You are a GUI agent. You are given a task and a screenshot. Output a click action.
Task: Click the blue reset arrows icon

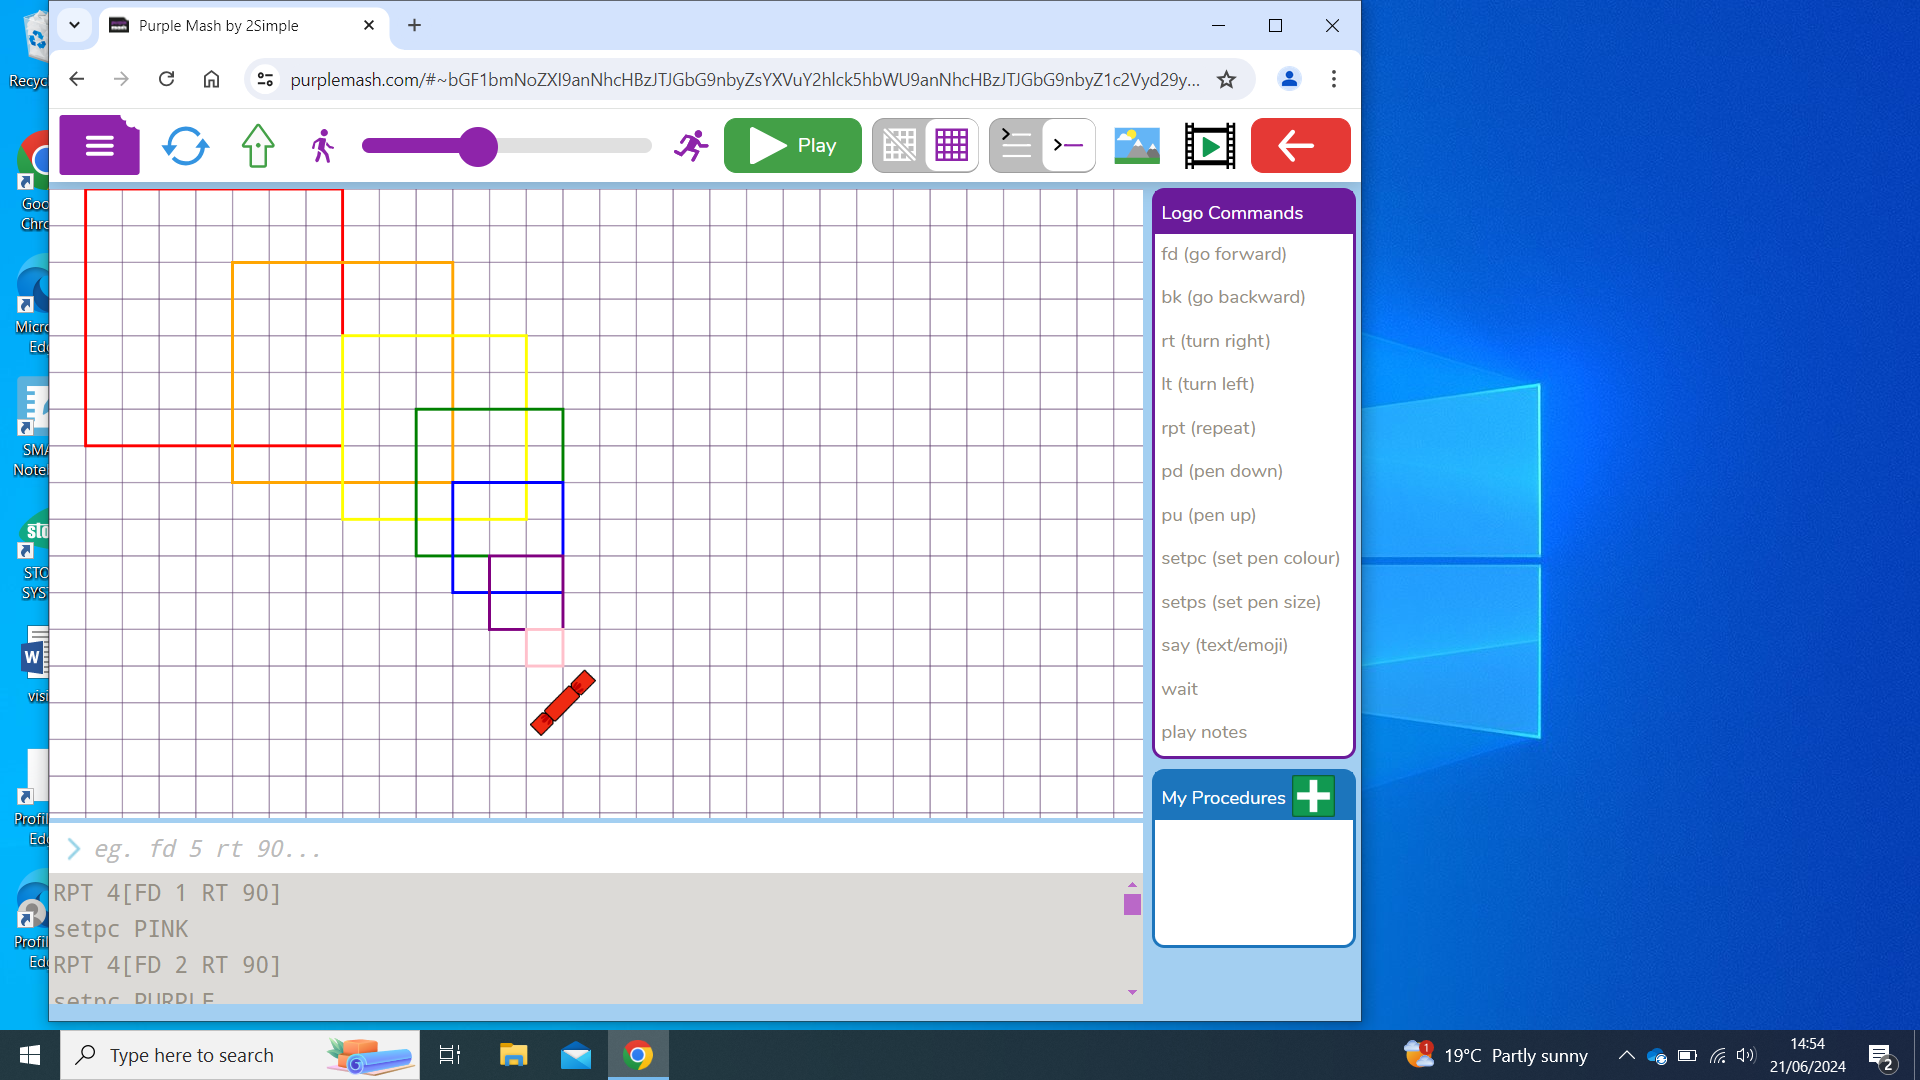pos(185,146)
